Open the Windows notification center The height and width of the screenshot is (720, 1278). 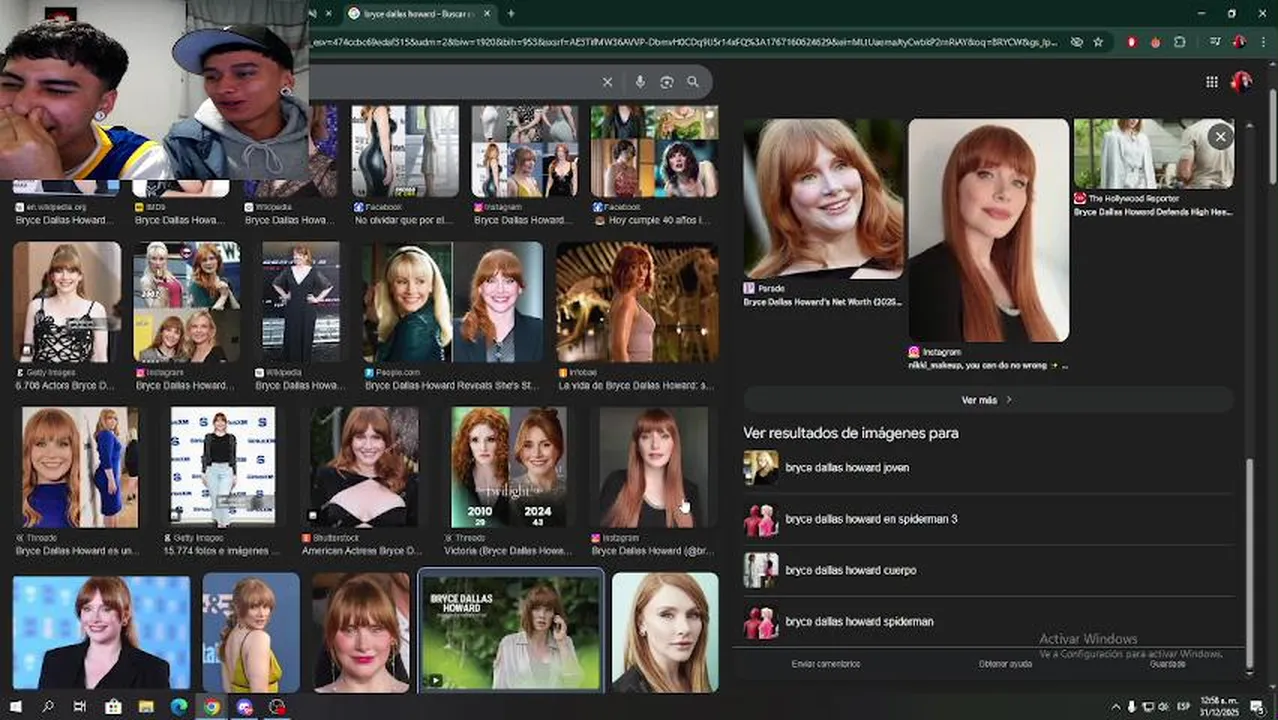(x=1257, y=707)
